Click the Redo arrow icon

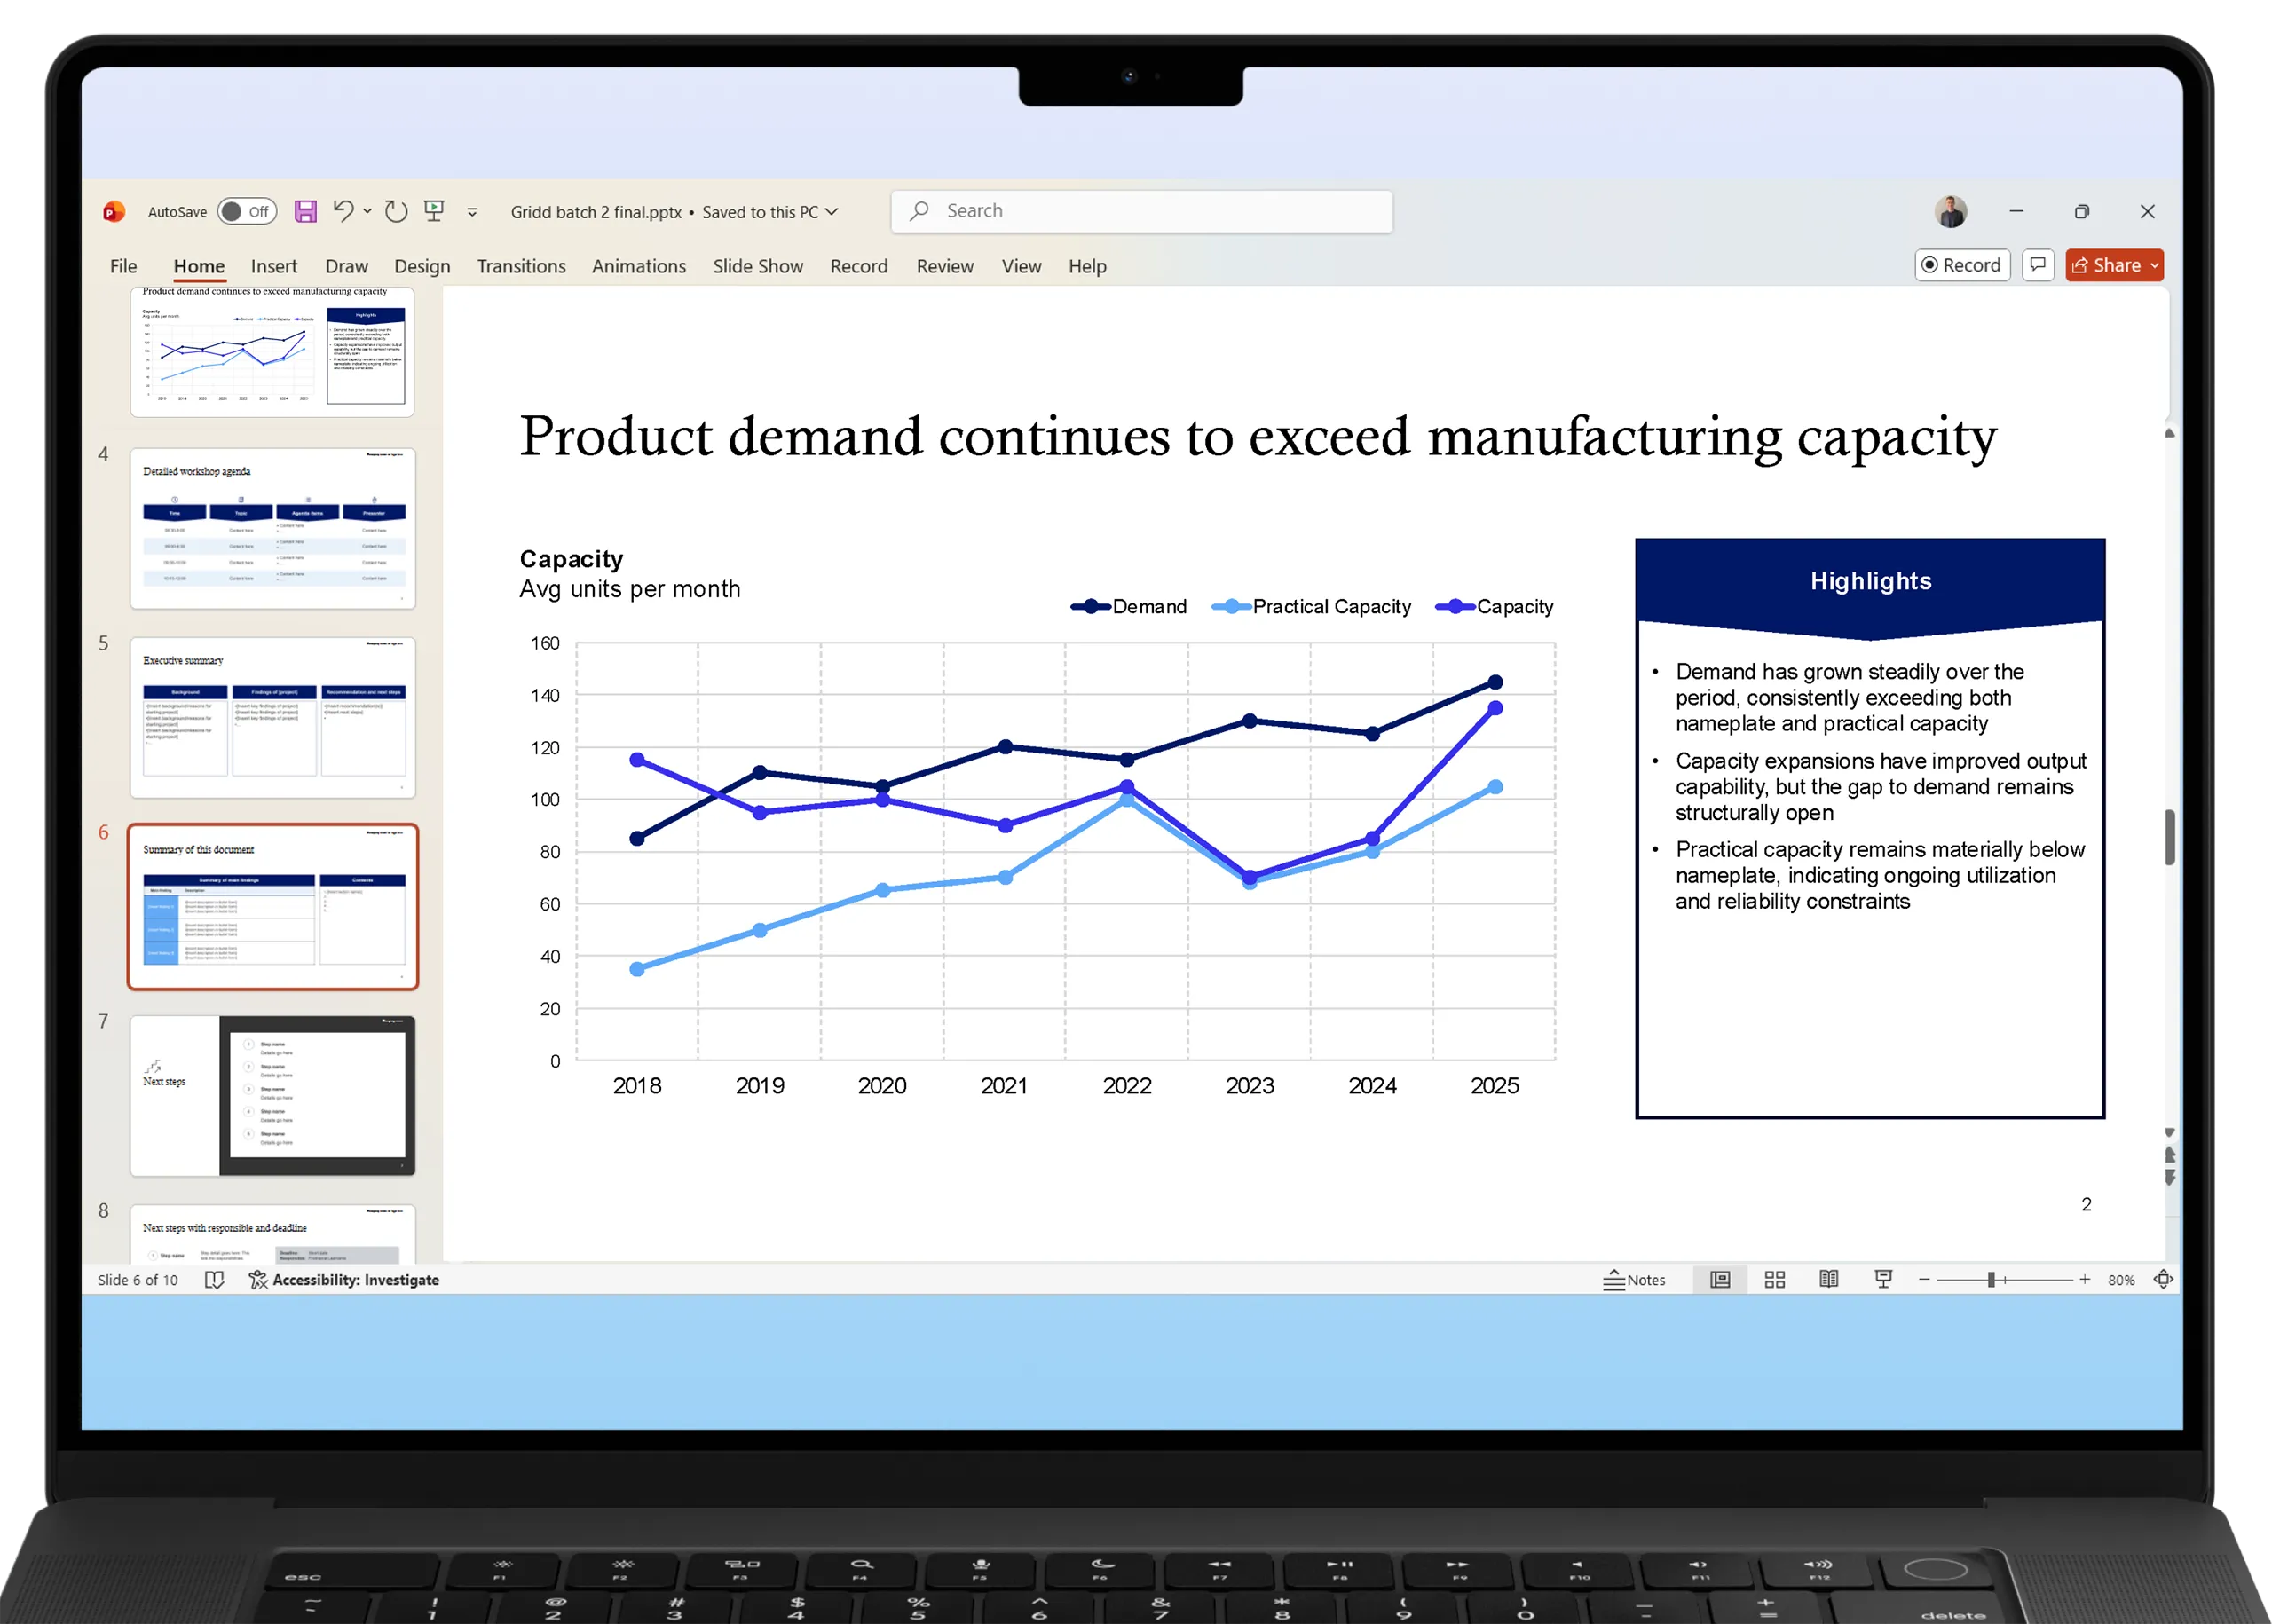click(x=396, y=211)
